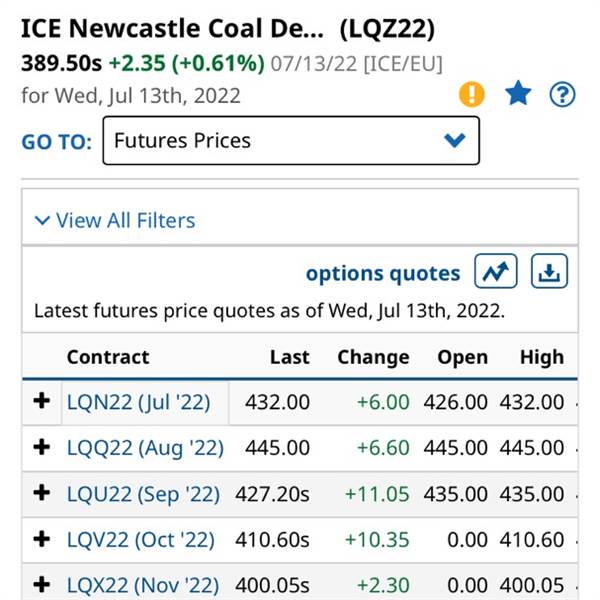
Task: Expand the LQQ22 (Aug '22) row plus icon
Action: (x=42, y=447)
